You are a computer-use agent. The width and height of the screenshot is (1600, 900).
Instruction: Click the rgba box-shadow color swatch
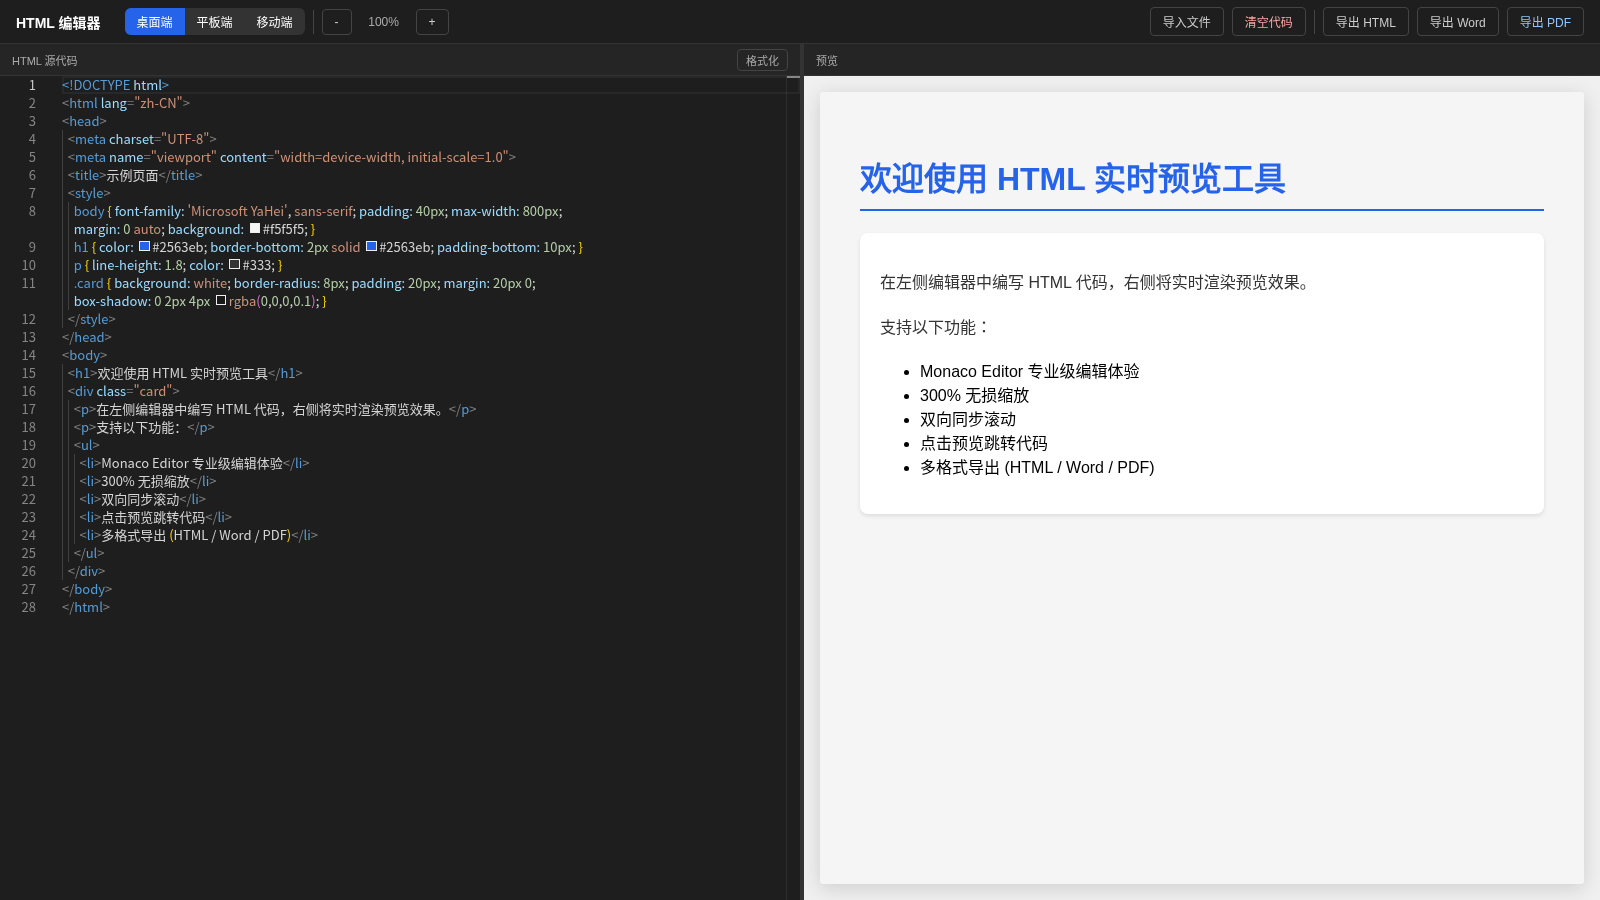(221, 300)
